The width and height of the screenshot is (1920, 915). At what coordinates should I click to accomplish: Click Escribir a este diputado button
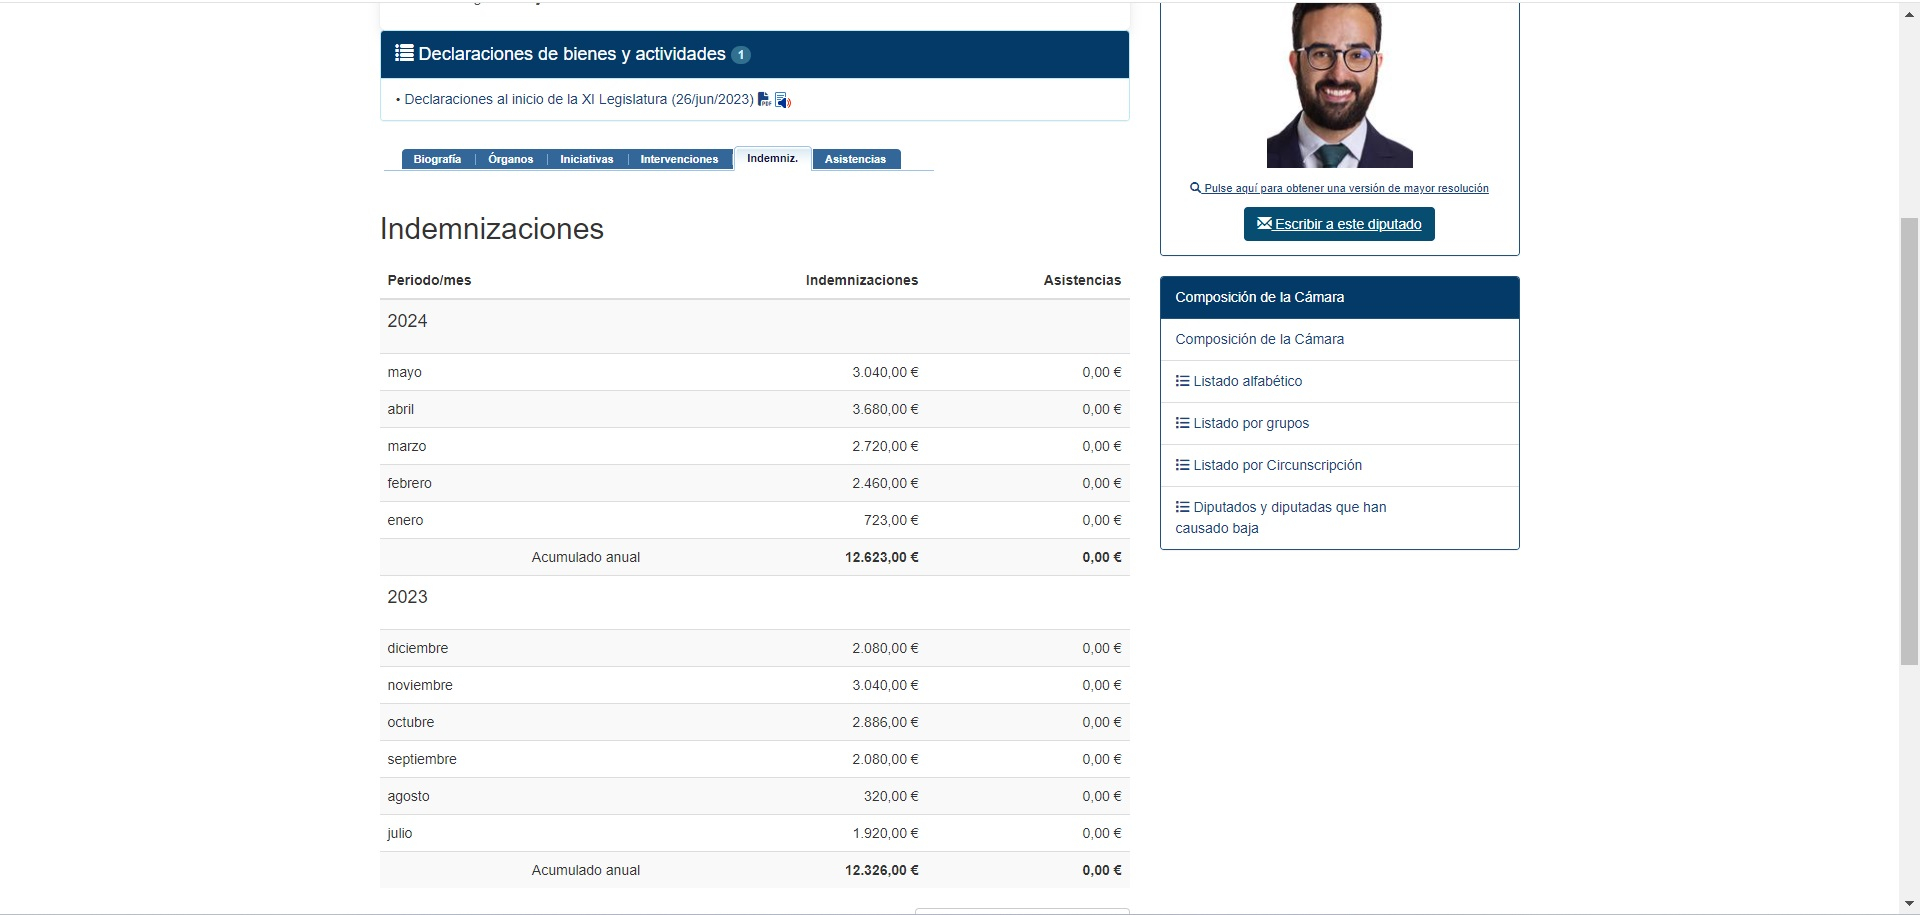[x=1339, y=224]
